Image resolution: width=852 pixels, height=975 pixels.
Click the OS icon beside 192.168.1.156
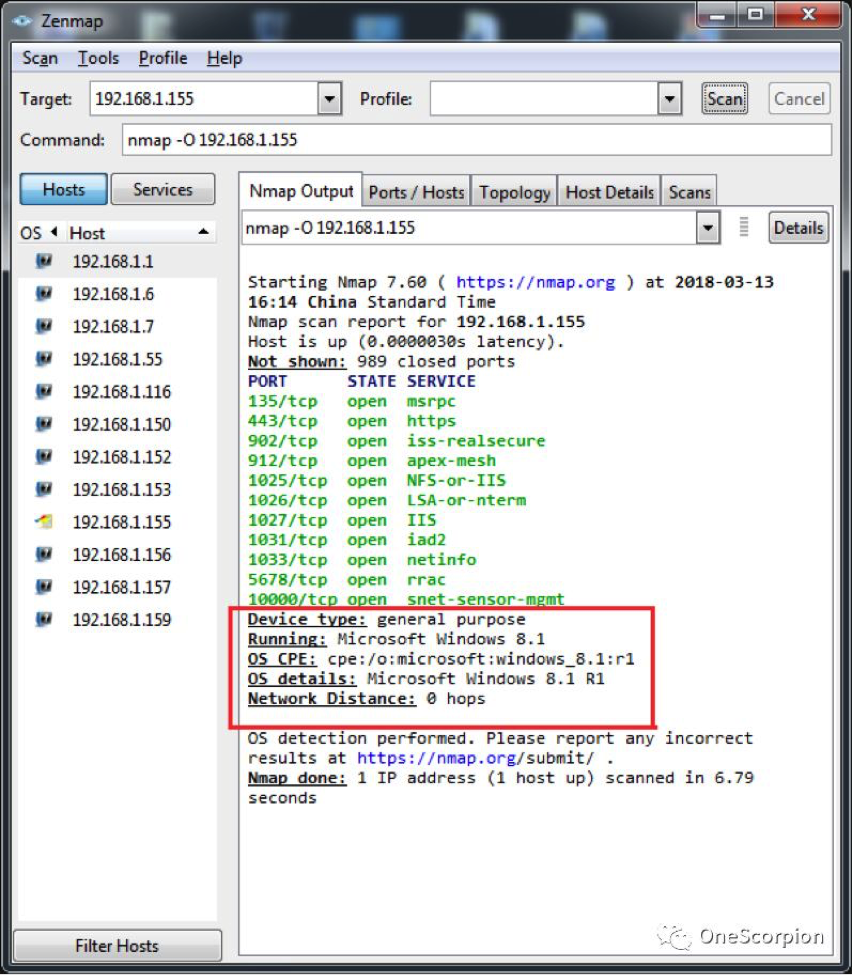tap(44, 554)
